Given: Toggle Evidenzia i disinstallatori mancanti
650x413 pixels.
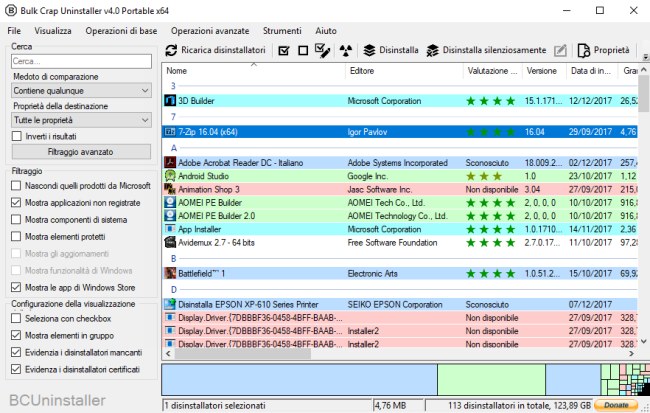Looking at the screenshot, I should click(16, 352).
